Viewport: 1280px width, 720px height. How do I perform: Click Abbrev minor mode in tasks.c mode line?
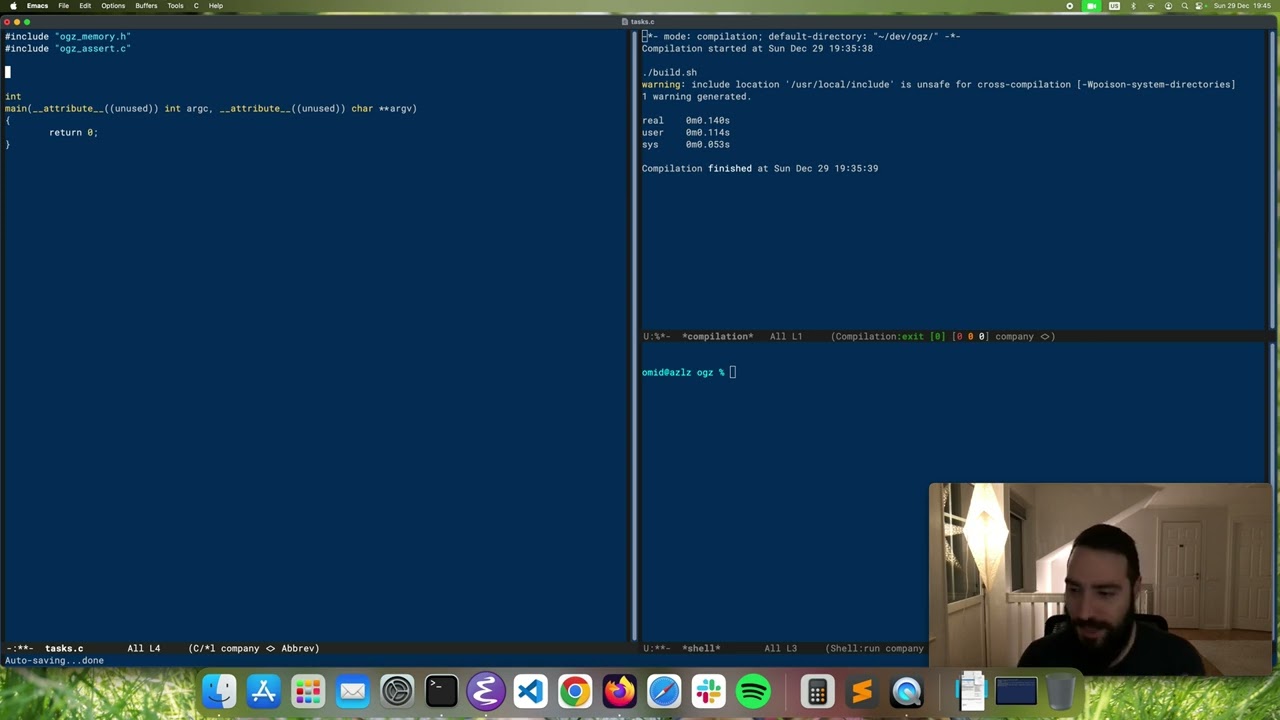point(300,648)
